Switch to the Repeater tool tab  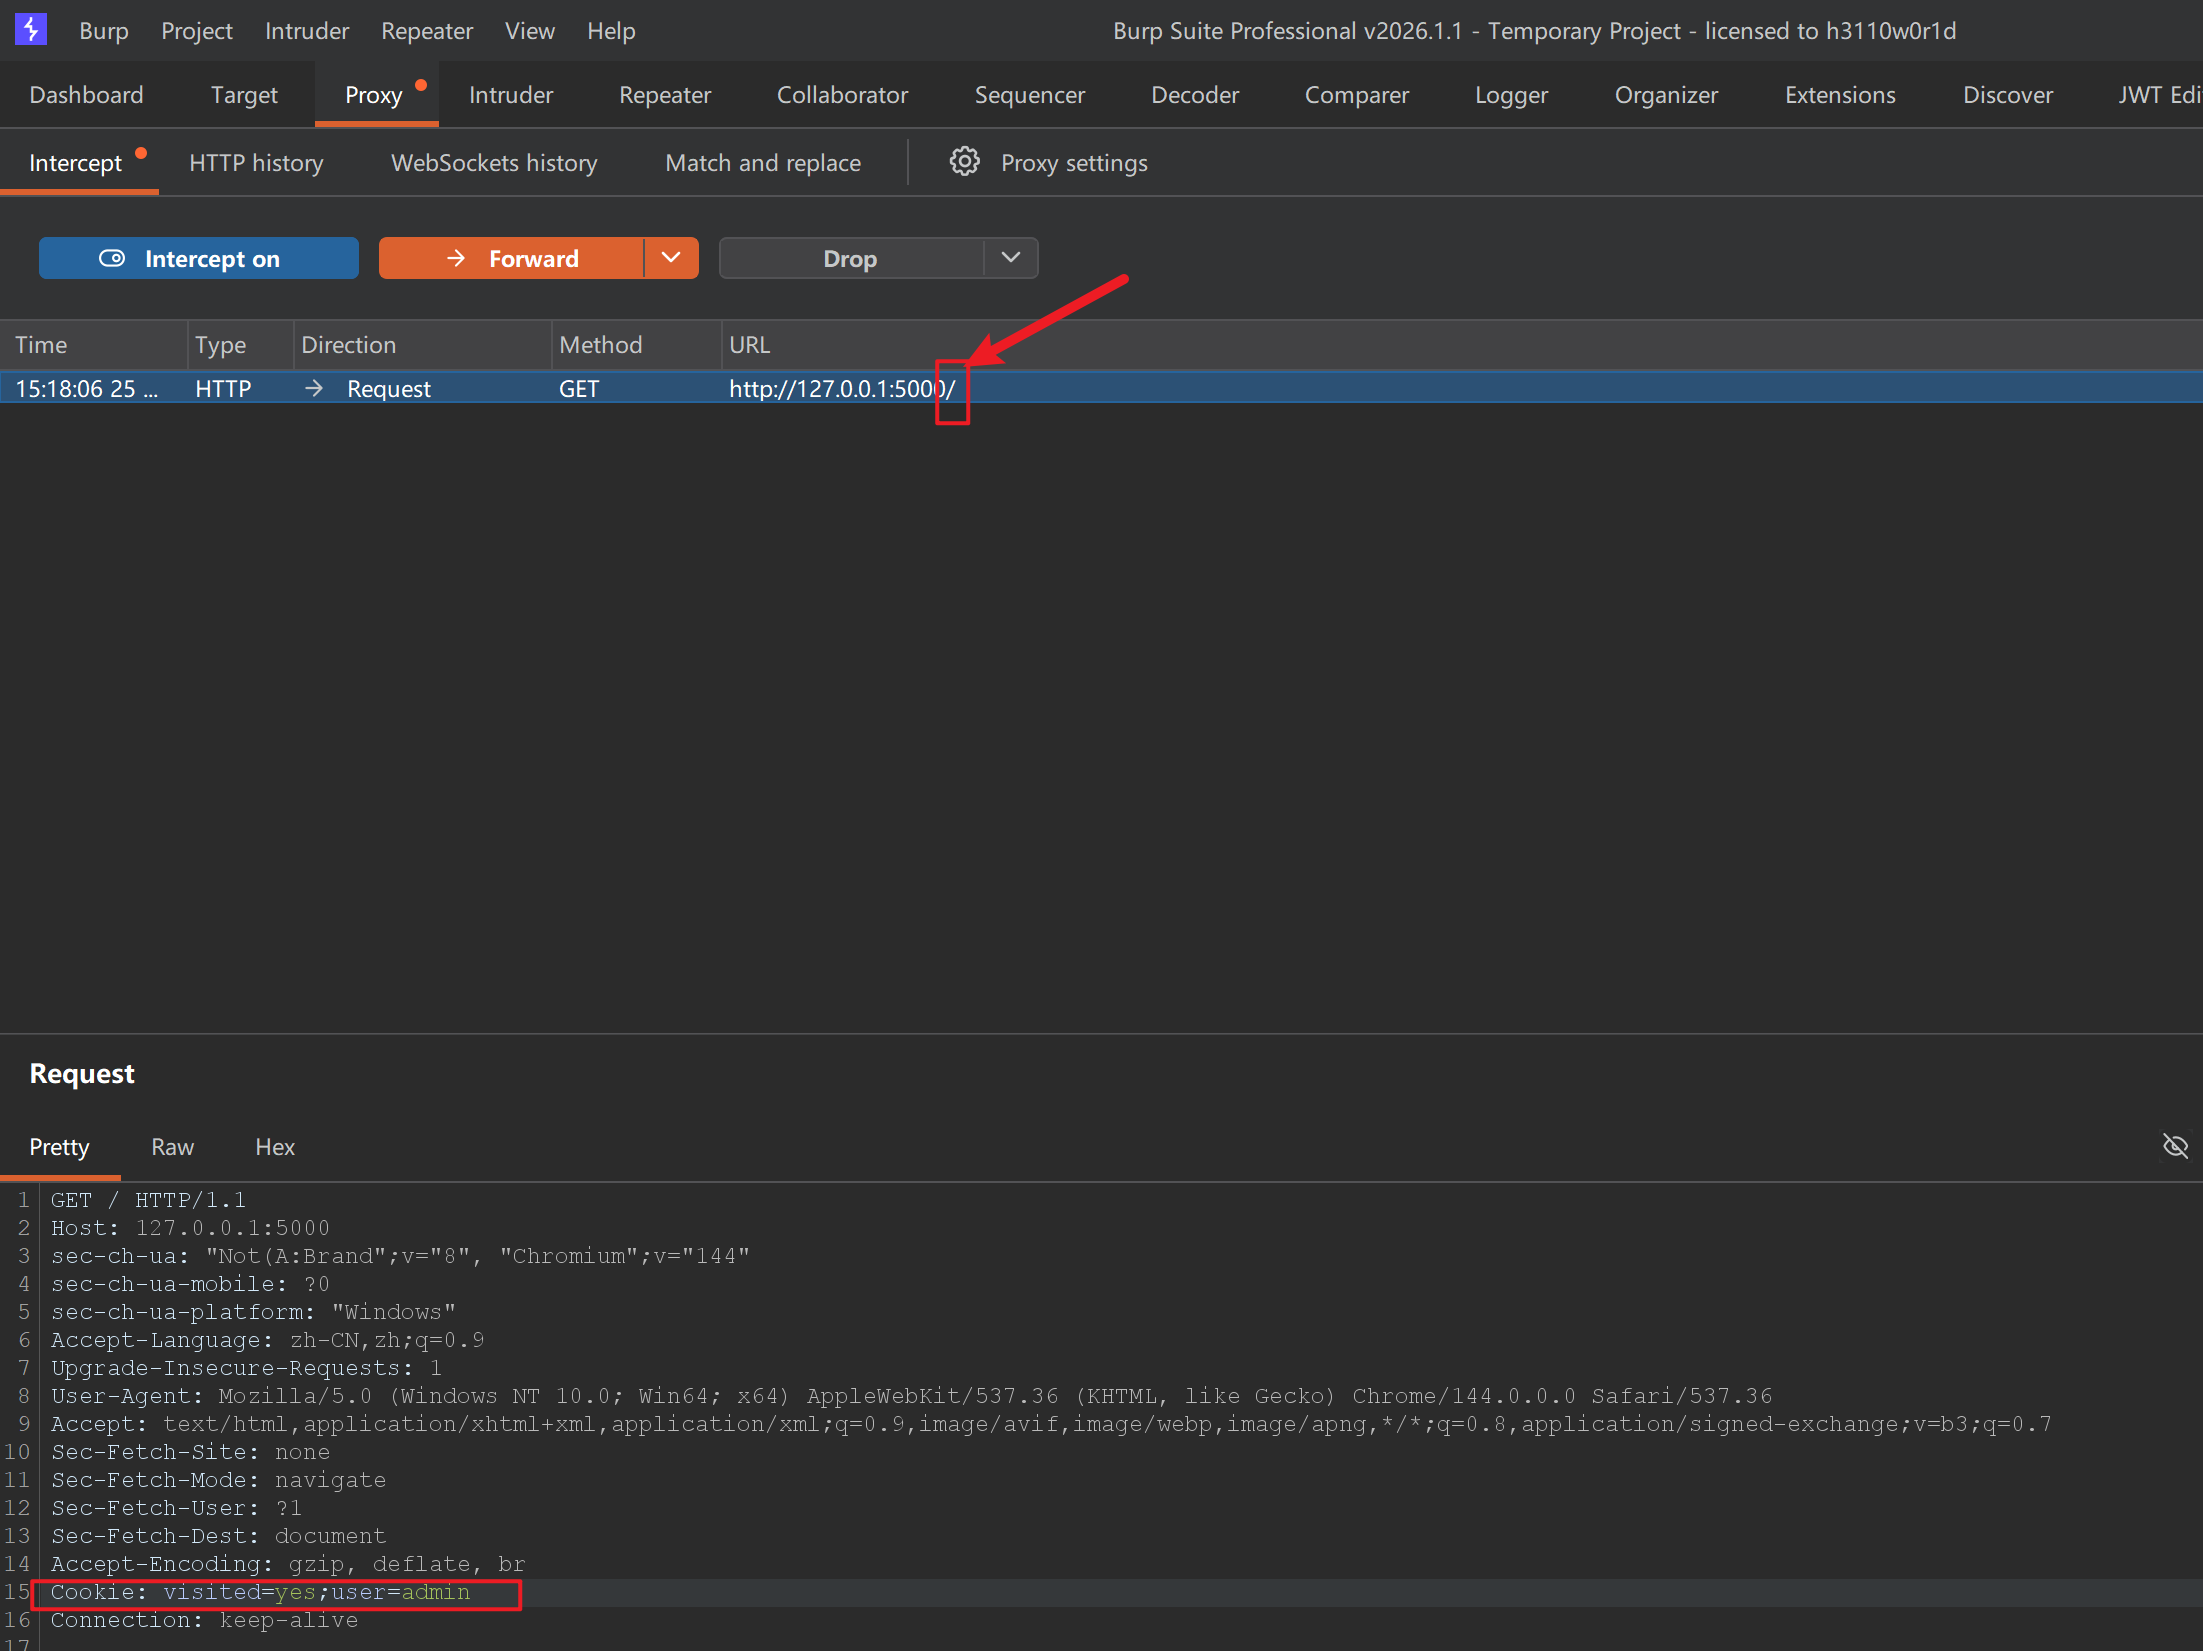click(664, 95)
